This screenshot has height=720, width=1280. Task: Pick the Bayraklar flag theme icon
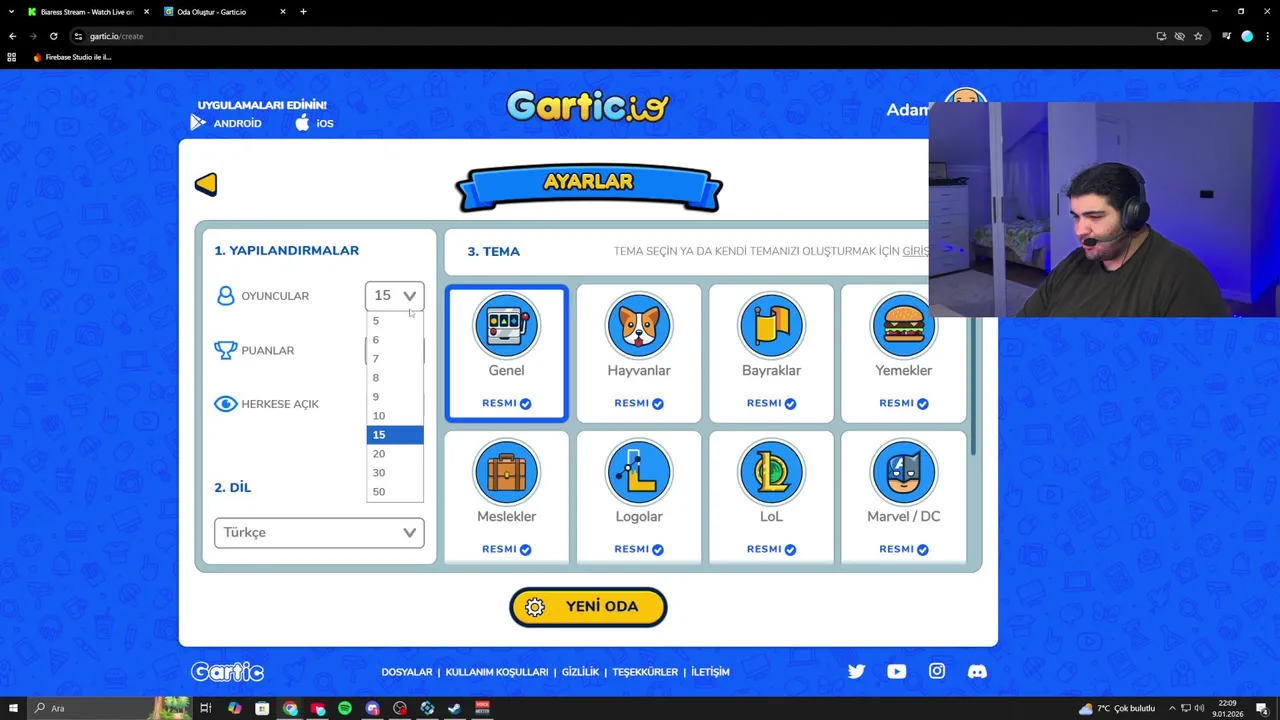pos(771,325)
